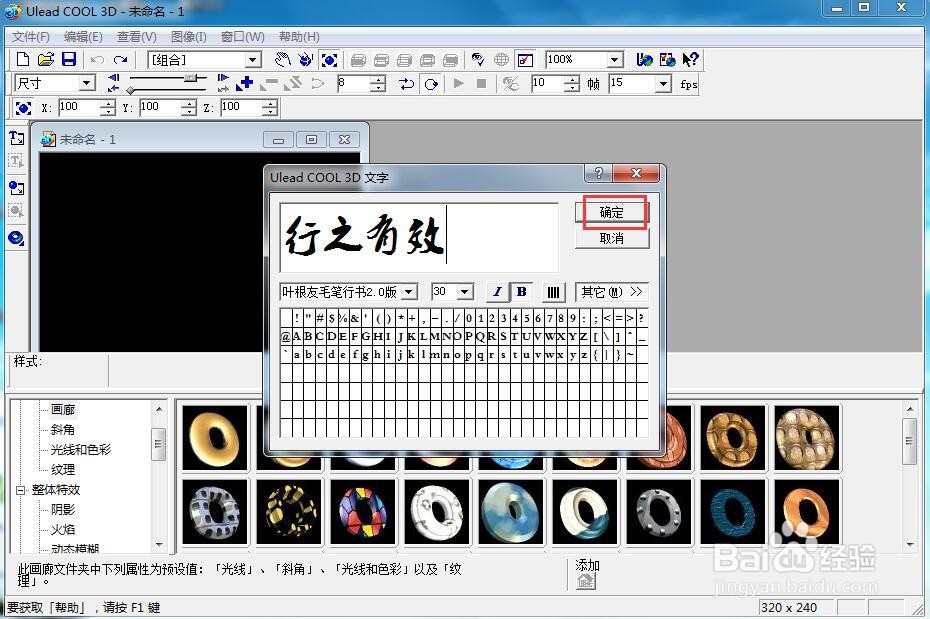
Task: Open a file using the folder icon
Action: [46, 59]
